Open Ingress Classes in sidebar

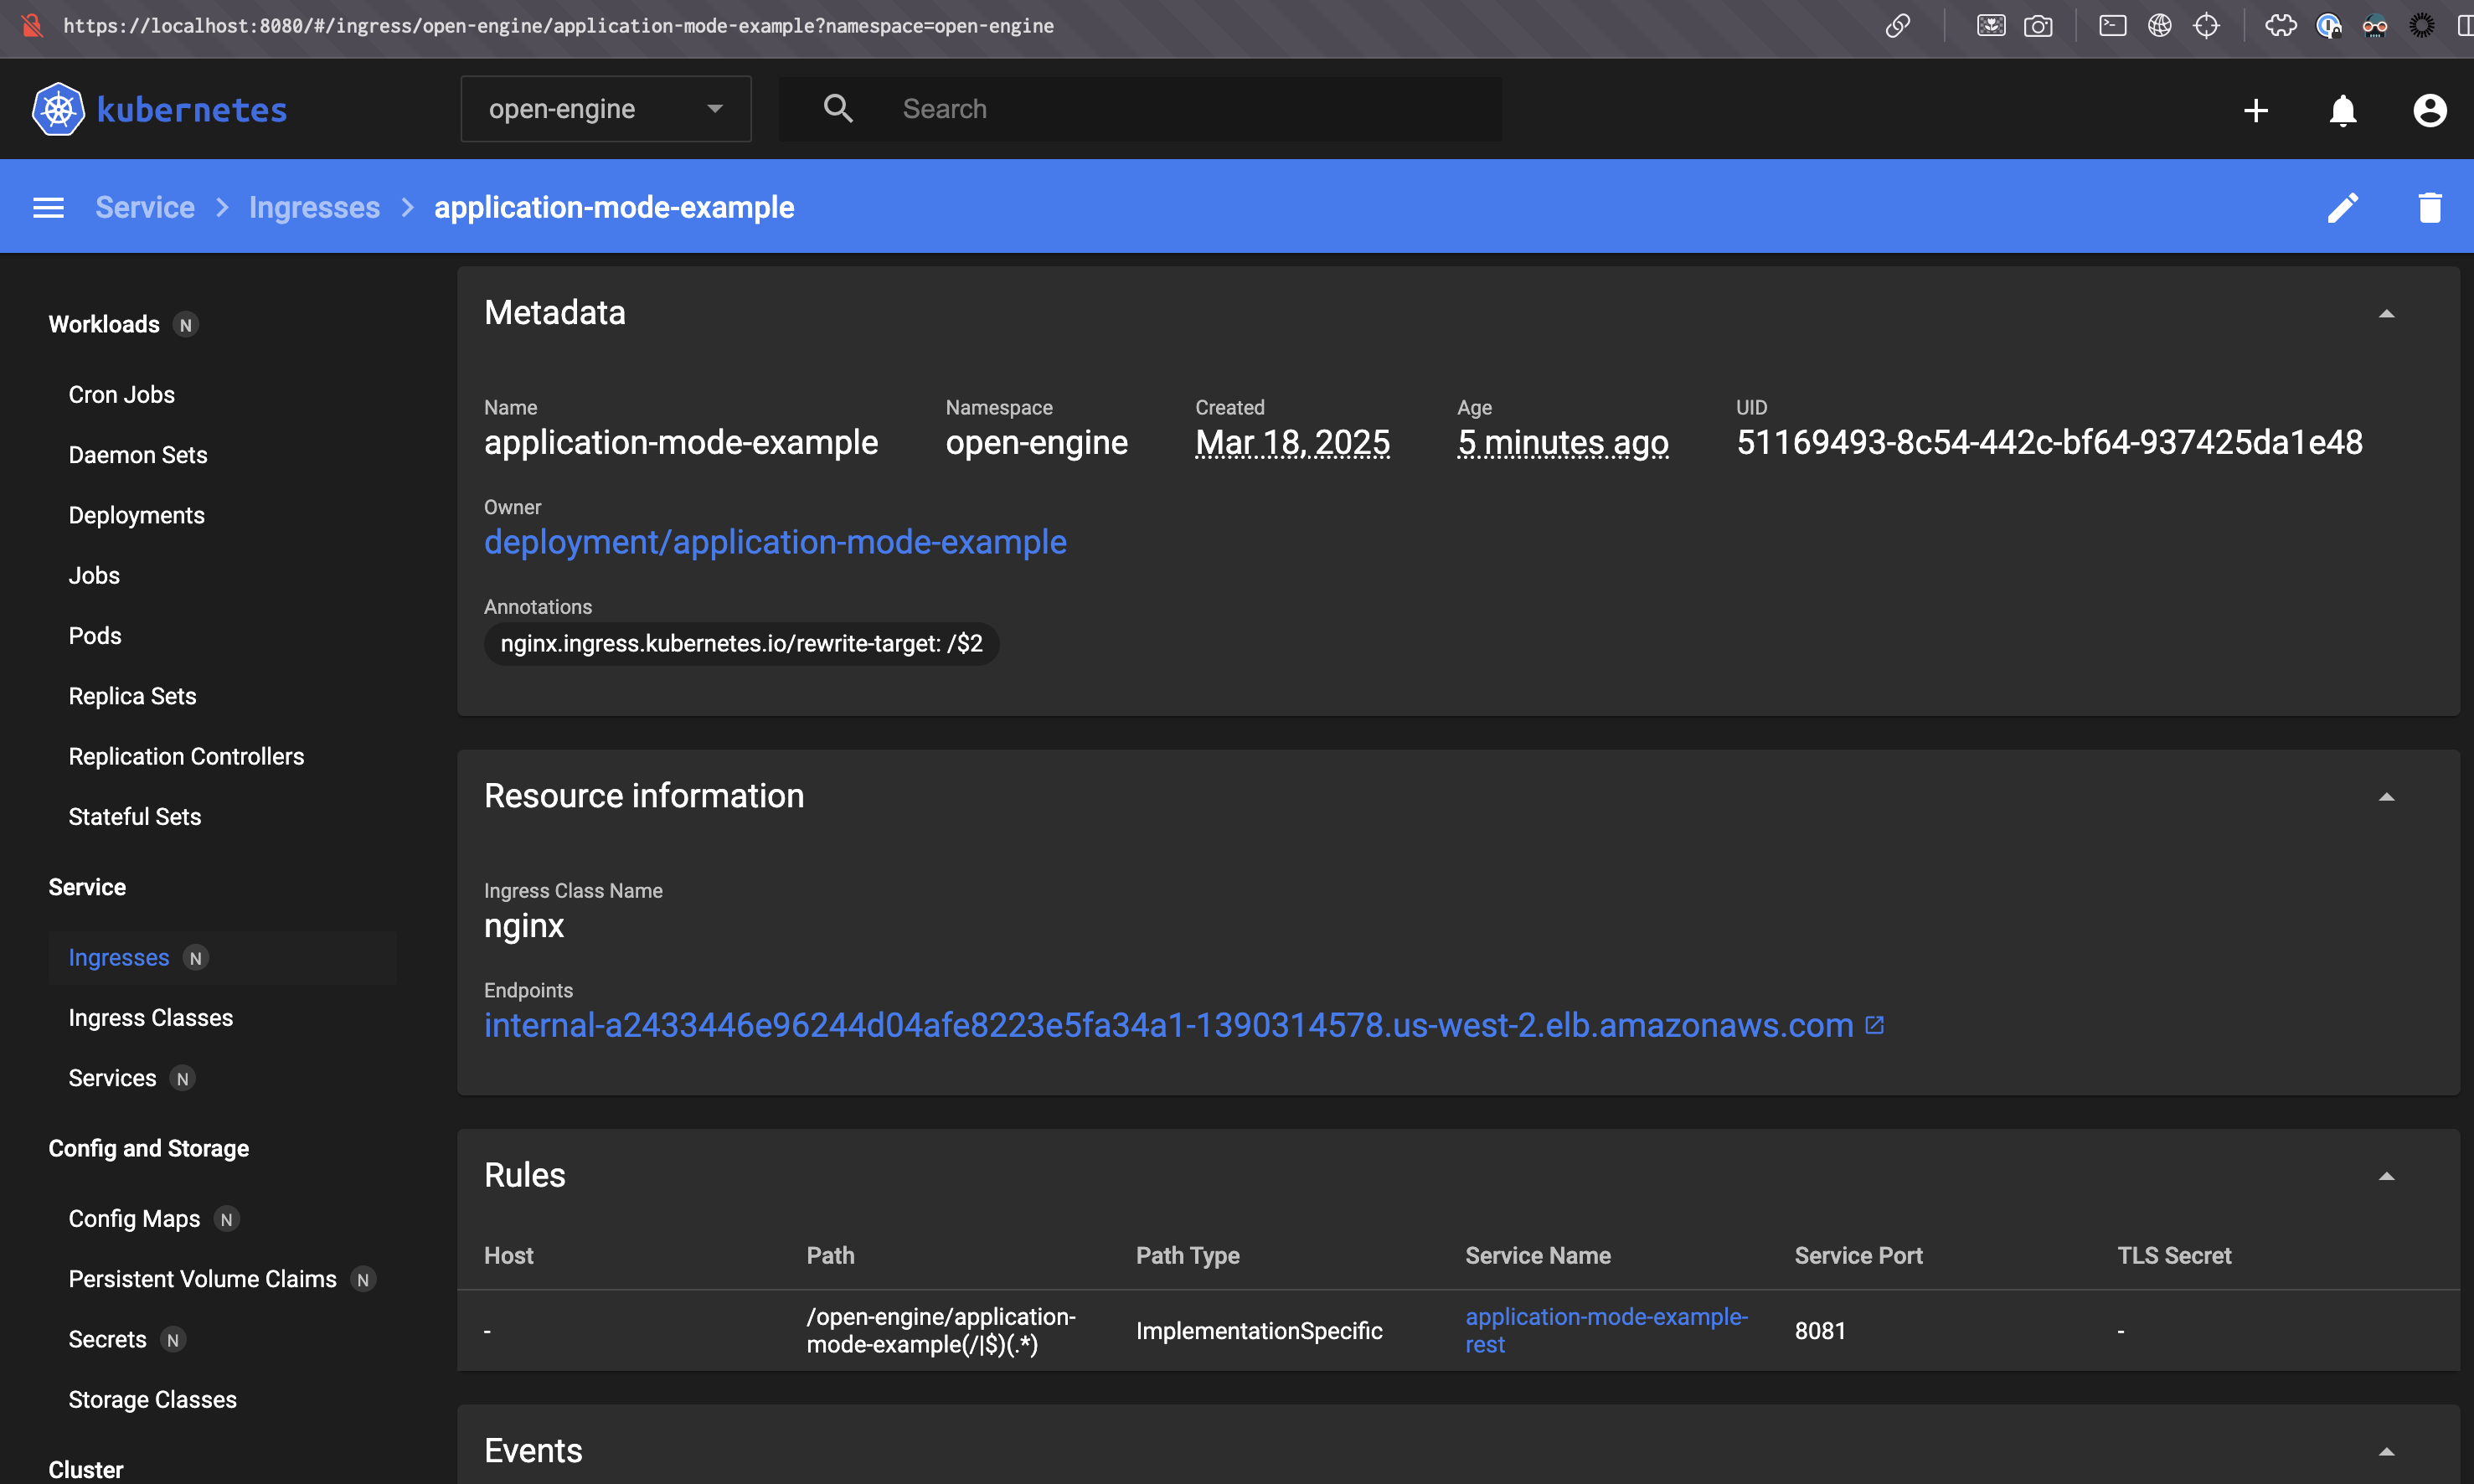tap(151, 1017)
